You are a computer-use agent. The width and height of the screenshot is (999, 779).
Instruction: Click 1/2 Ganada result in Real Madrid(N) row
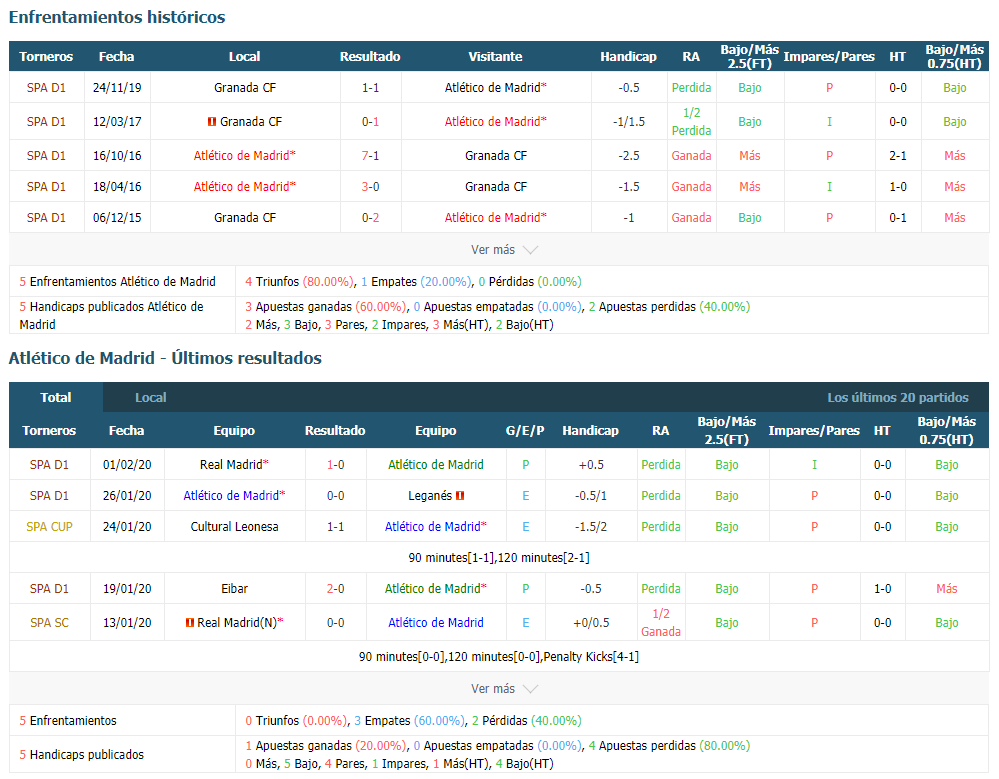coord(661,622)
